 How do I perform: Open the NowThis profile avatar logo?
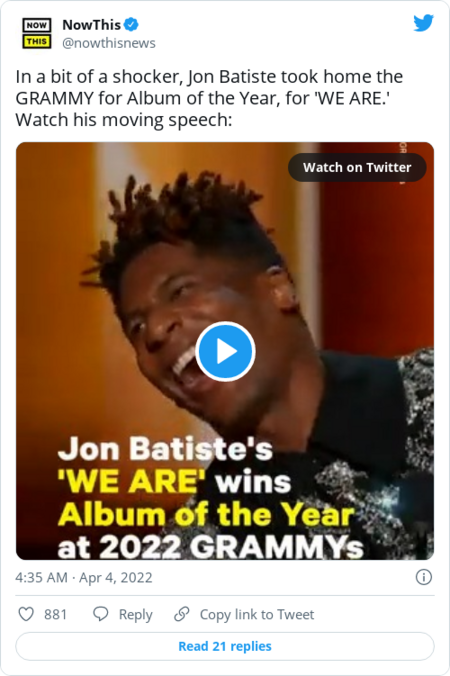(37, 33)
